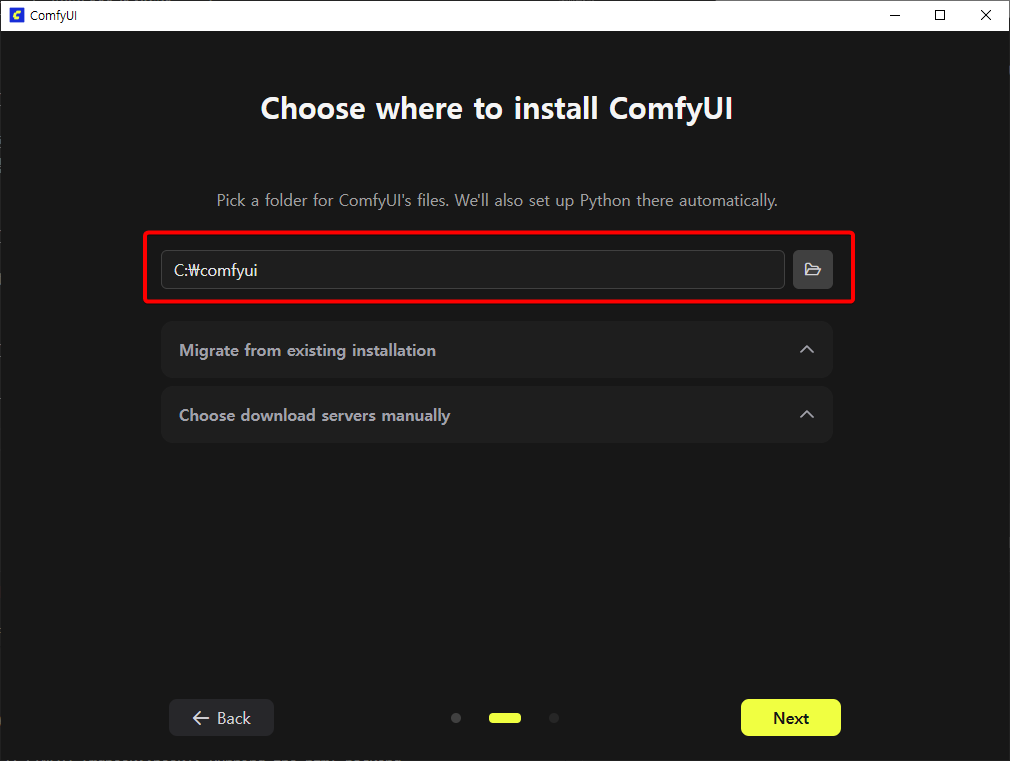The image size is (1010, 761).
Task: Click the highlighted yellow step indicator
Action: click(504, 718)
